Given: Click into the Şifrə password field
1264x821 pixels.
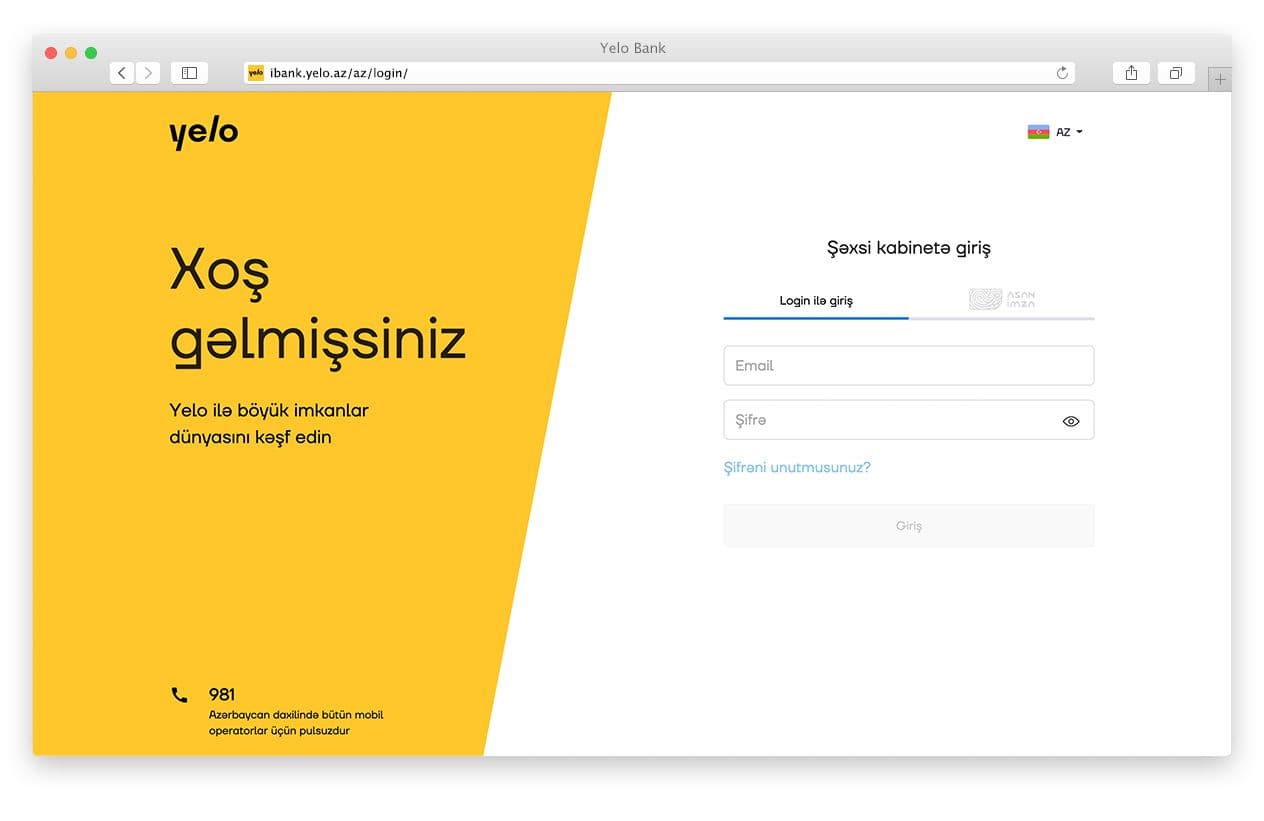Looking at the screenshot, I should coord(890,421).
